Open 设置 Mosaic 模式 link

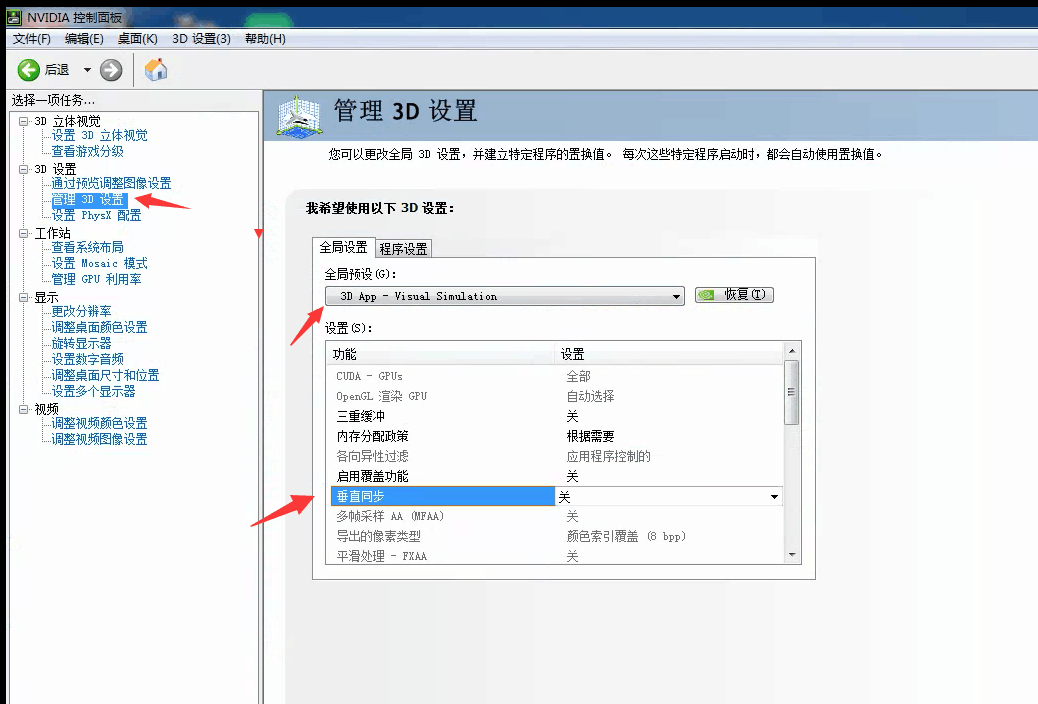point(99,263)
